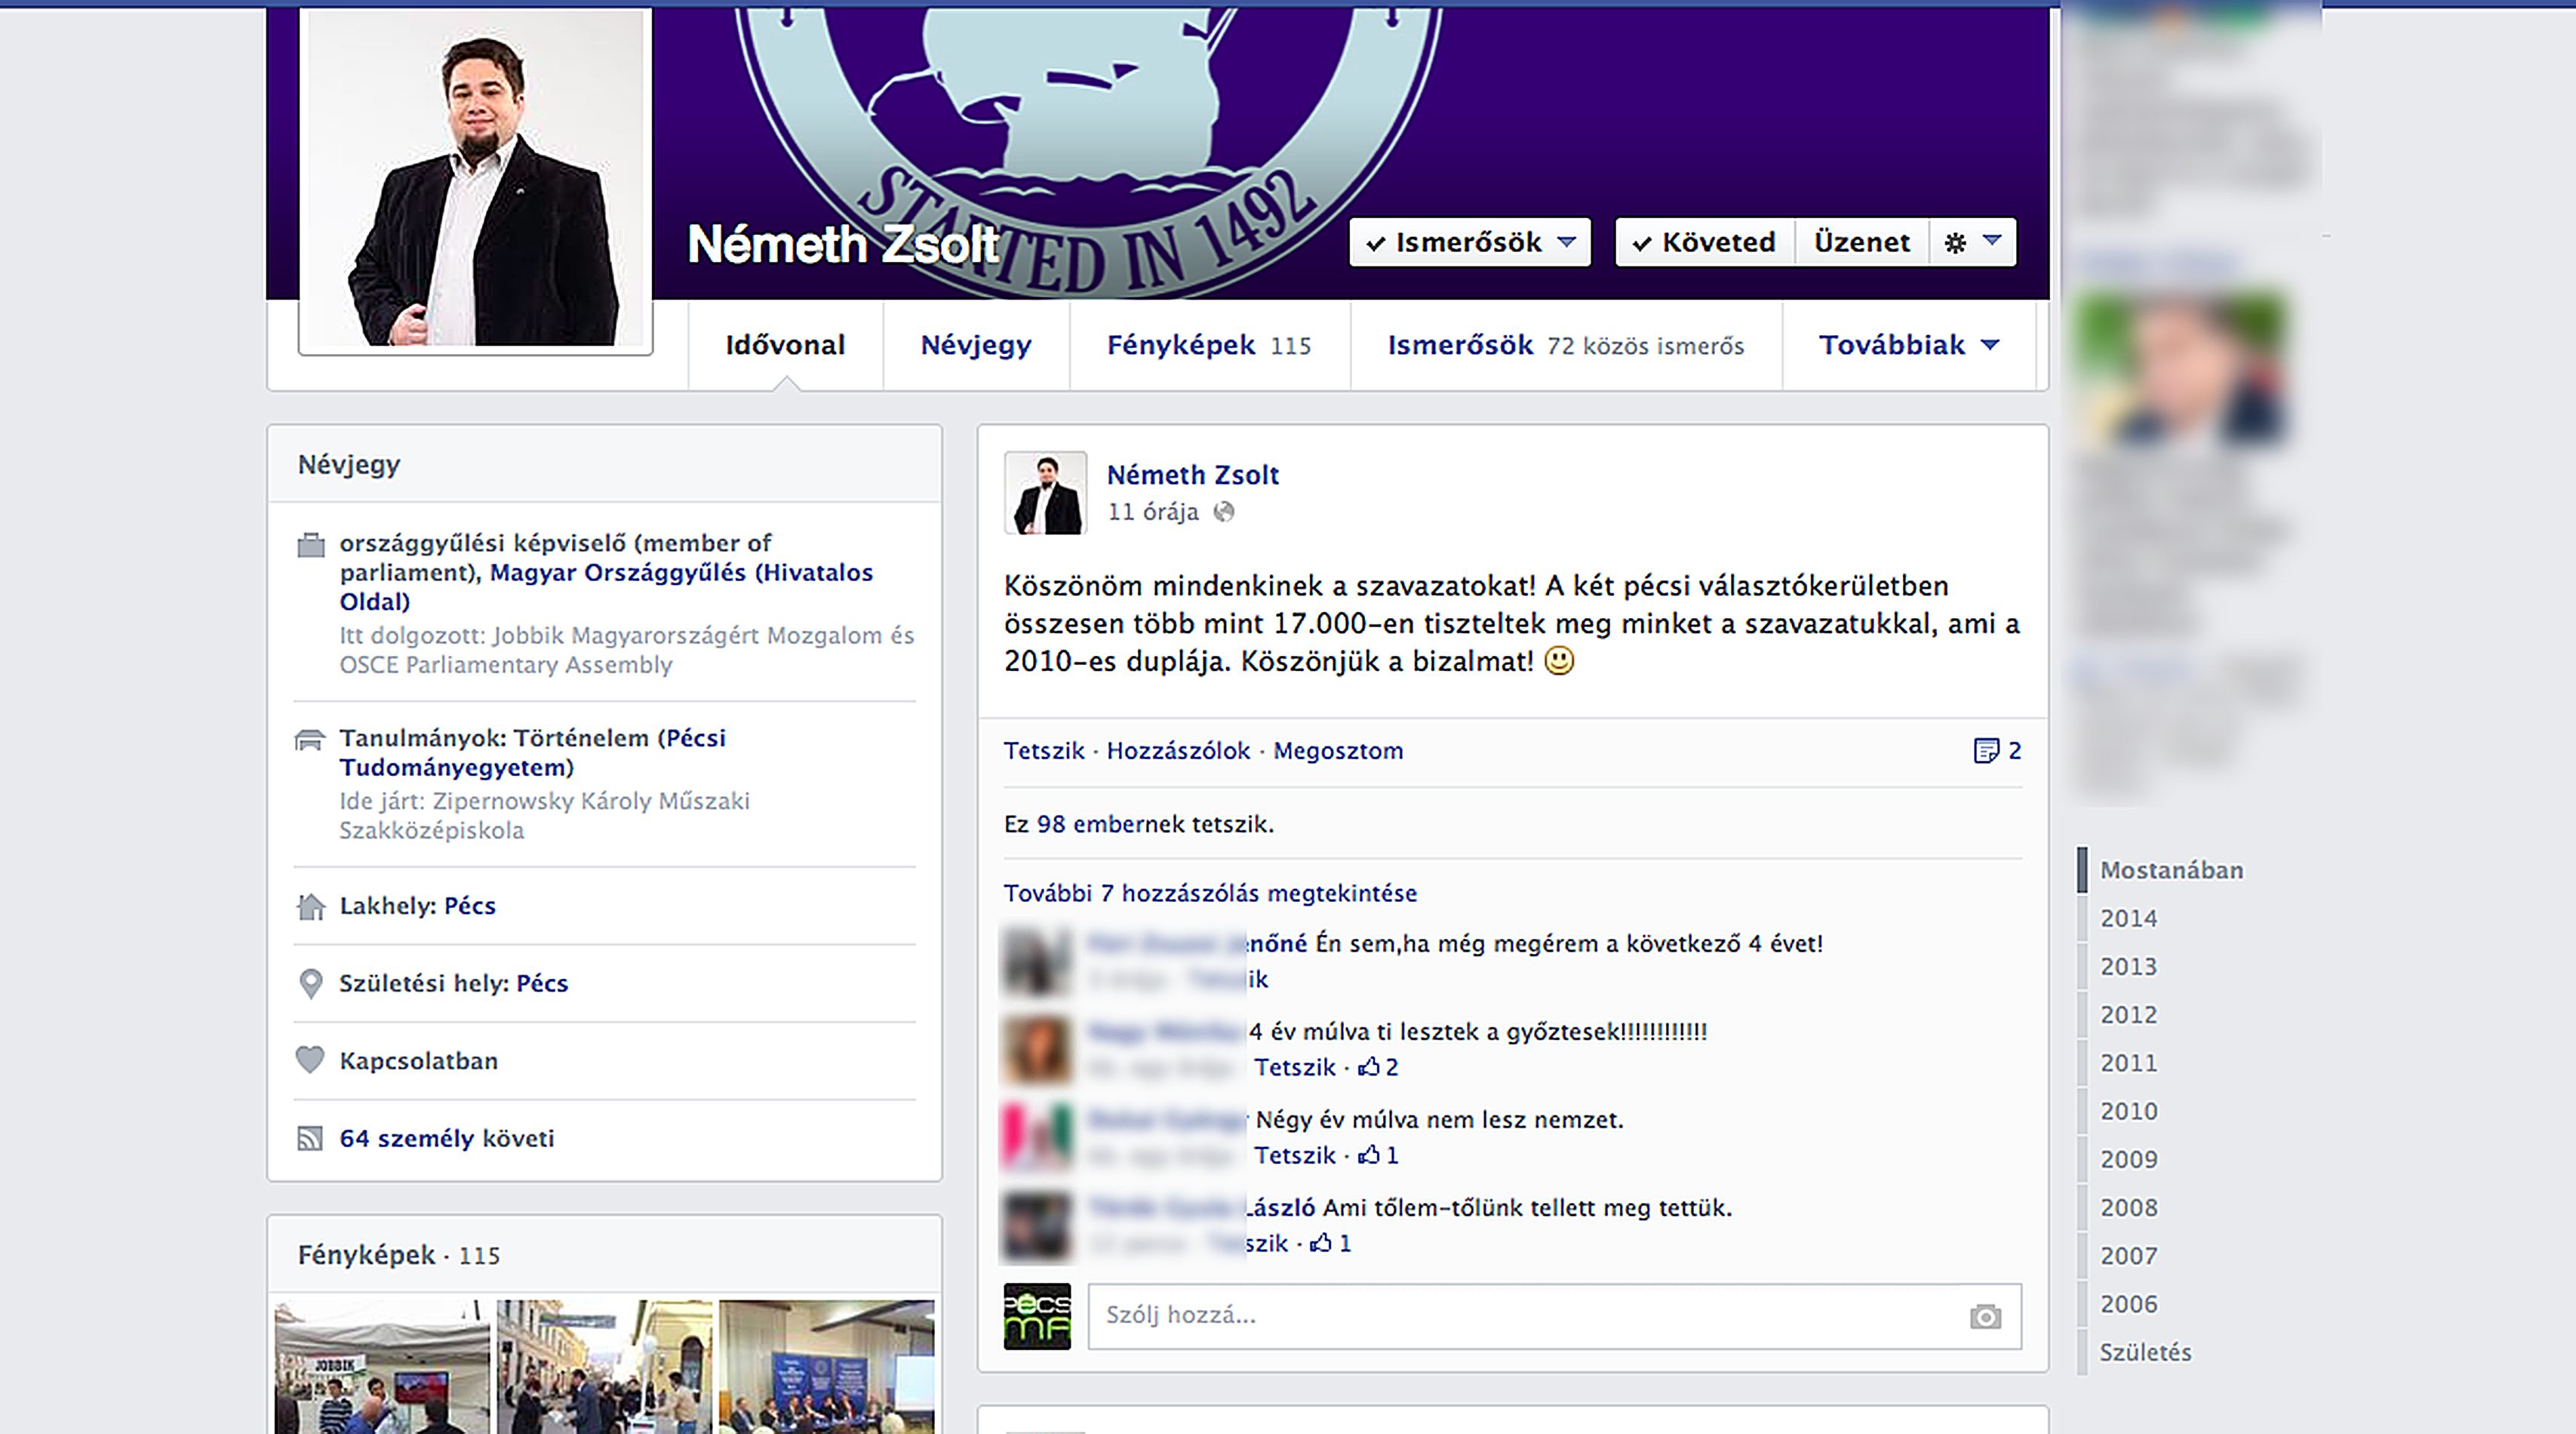Jump to 2008 on the timeline
The height and width of the screenshot is (1434, 2576).
point(2128,1207)
